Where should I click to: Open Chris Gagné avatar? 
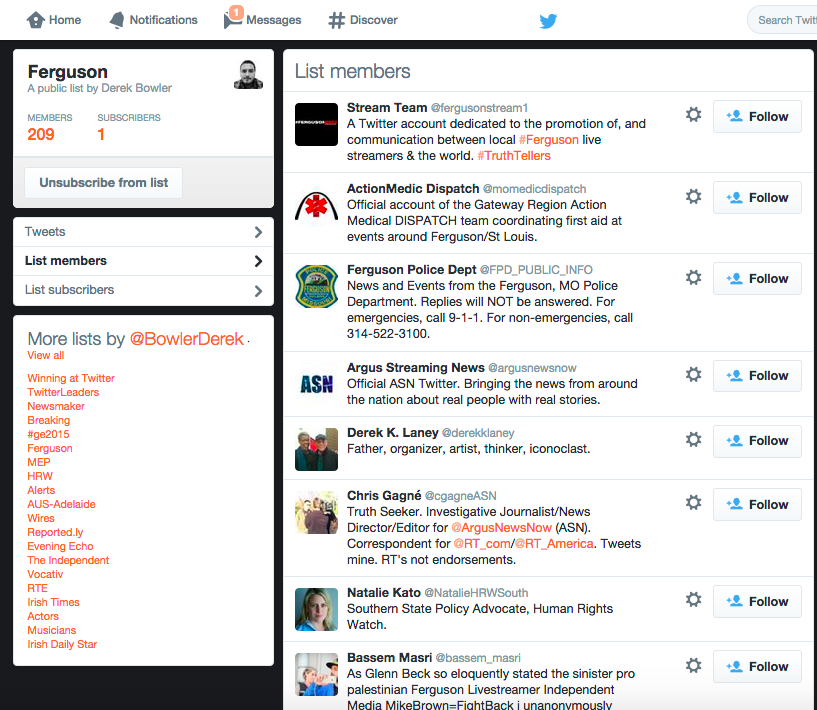tap(316, 512)
